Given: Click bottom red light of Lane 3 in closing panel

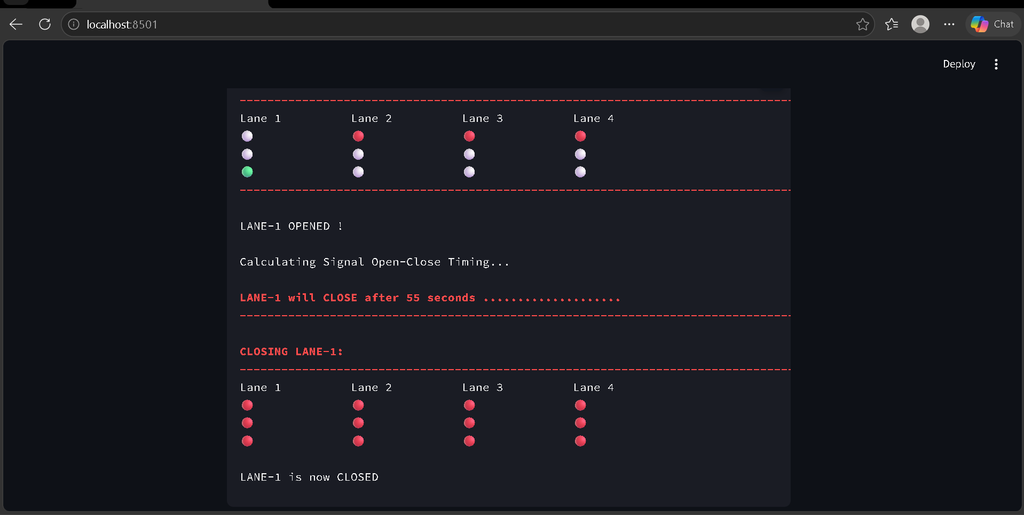Looking at the screenshot, I should 469,441.
